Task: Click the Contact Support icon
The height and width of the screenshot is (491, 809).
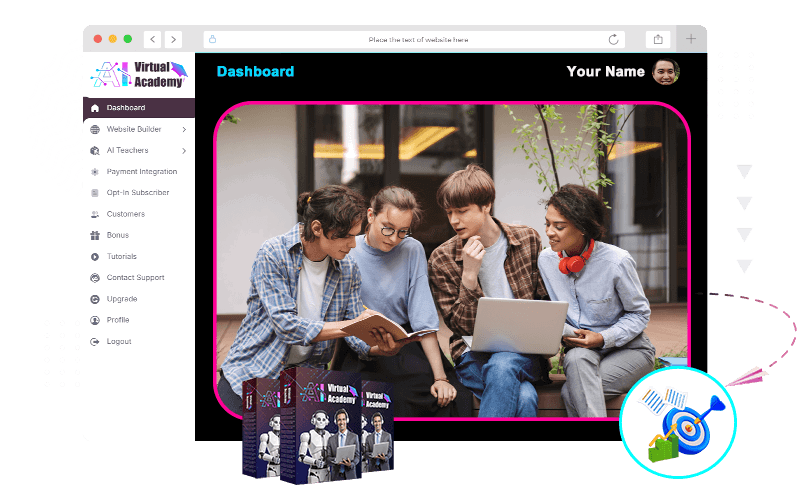Action: click(95, 278)
